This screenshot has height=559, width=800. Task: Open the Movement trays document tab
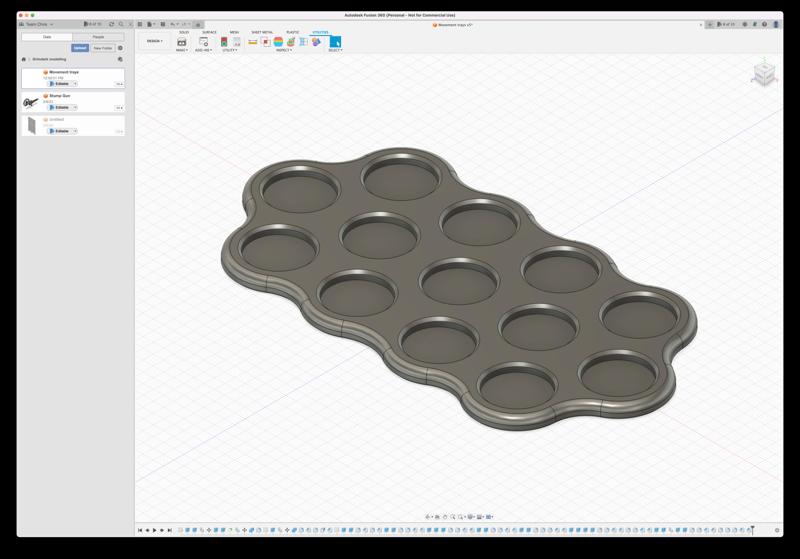tap(453, 24)
